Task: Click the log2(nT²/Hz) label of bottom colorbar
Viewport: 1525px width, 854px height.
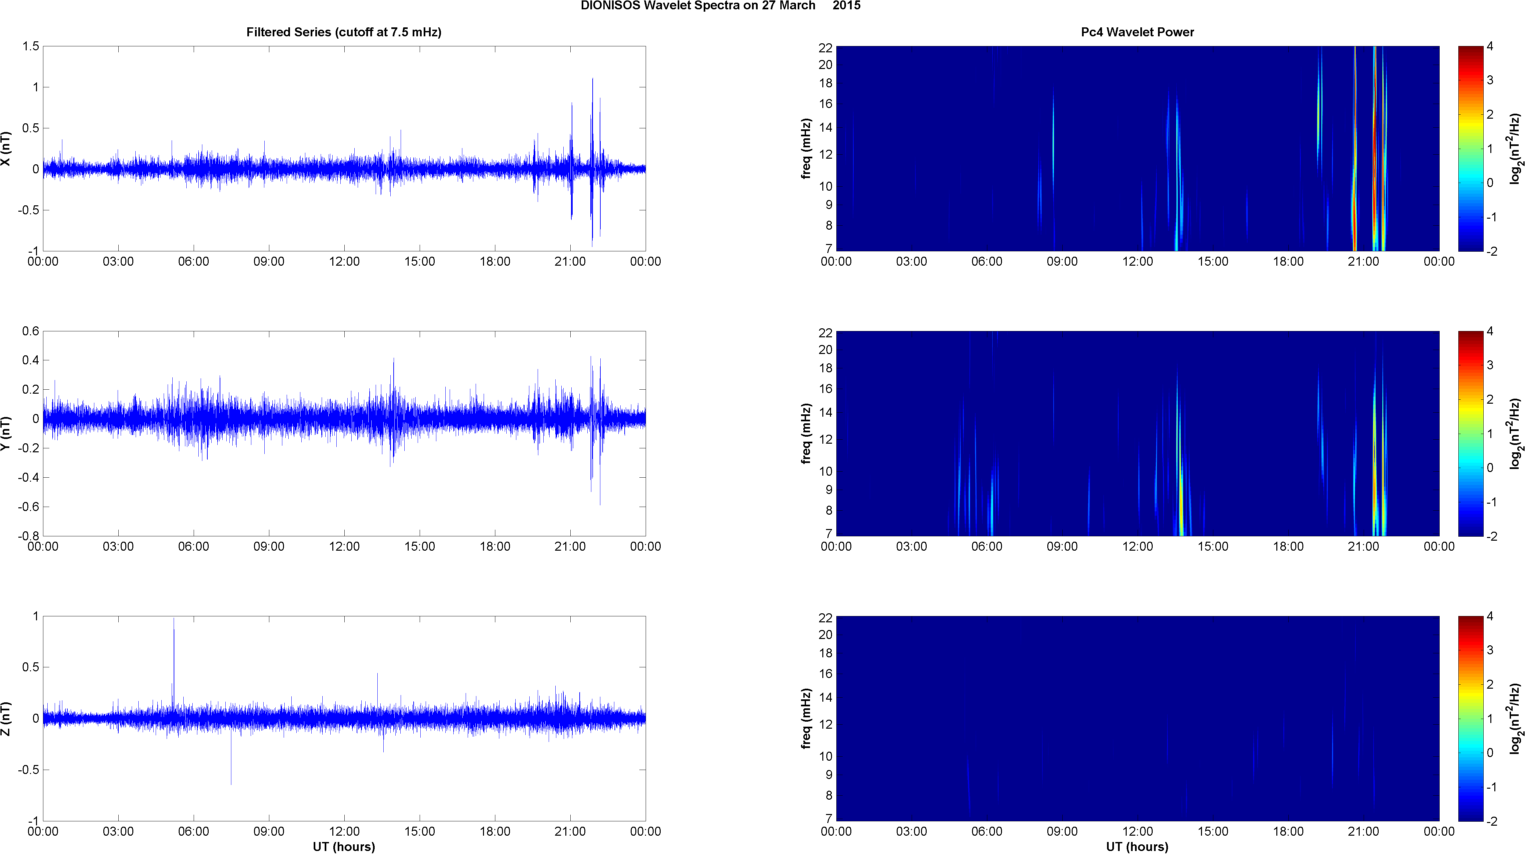Action: click(1516, 719)
